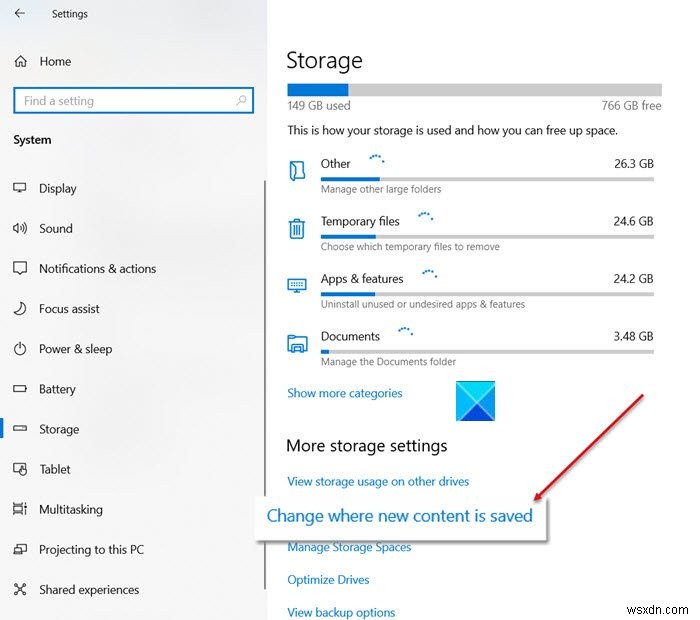Click the search magnifier icon

[x=241, y=100]
